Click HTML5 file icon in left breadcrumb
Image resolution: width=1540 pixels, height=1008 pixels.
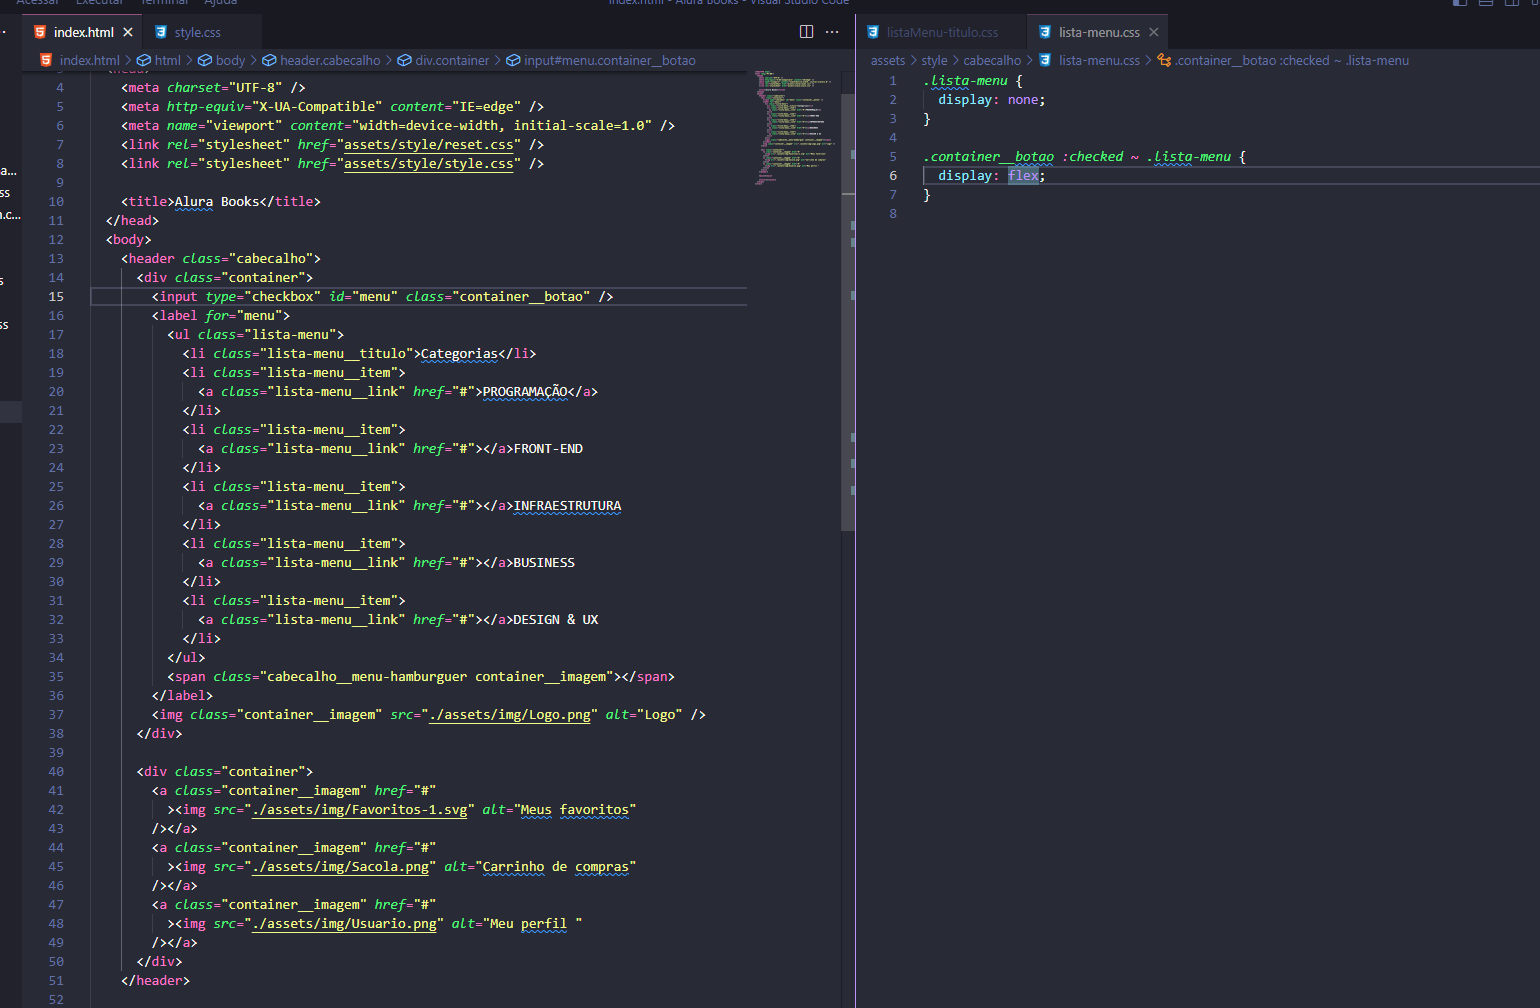pyautogui.click(x=46, y=60)
